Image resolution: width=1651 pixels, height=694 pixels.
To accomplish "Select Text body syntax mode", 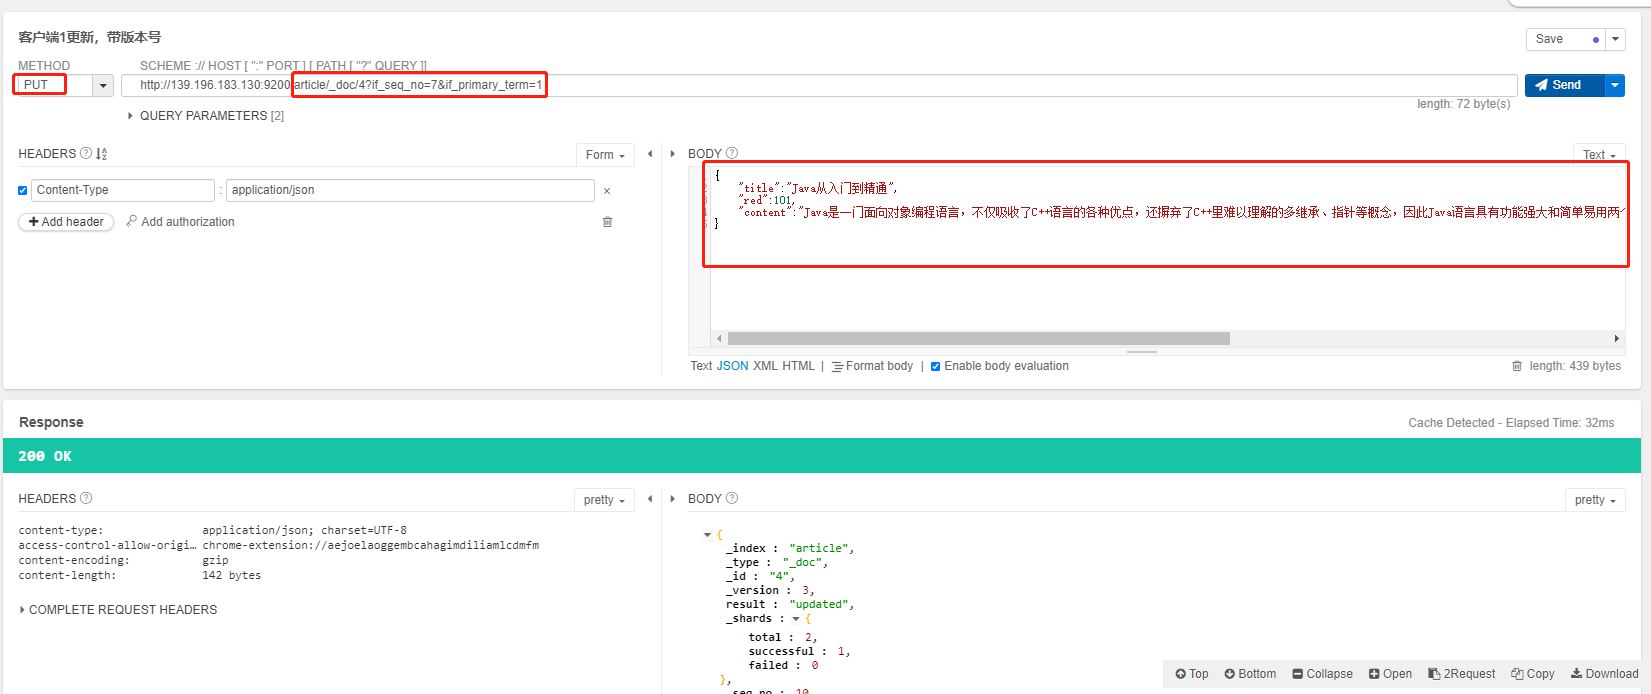I will (701, 366).
